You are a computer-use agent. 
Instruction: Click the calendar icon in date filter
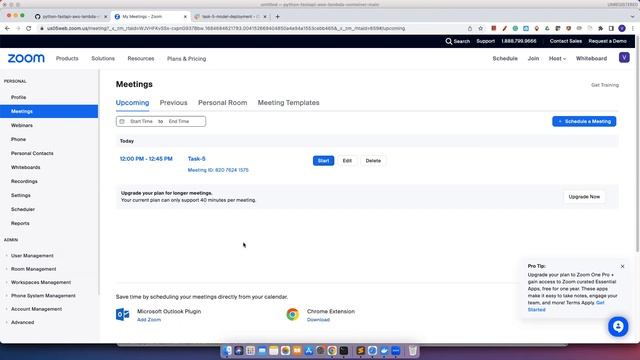[x=122, y=121]
